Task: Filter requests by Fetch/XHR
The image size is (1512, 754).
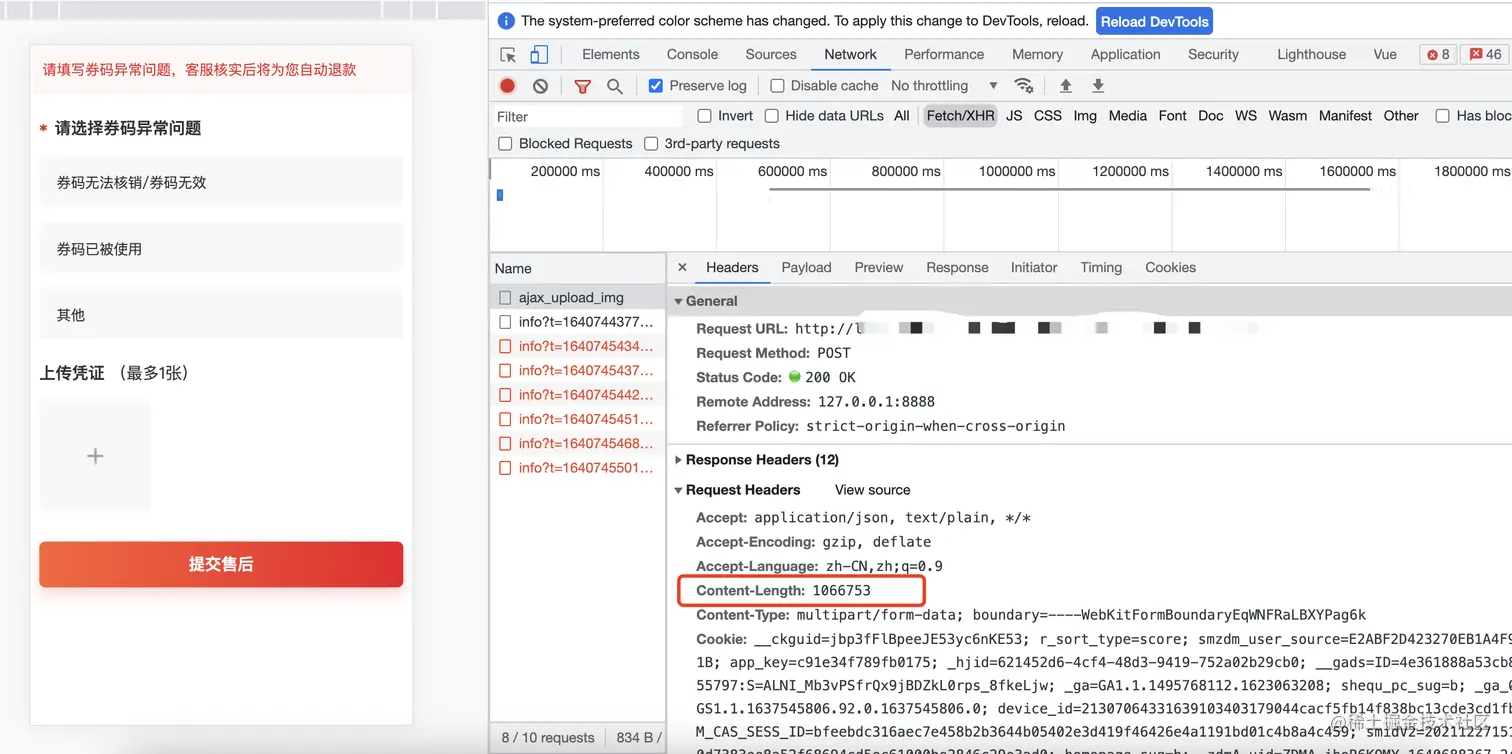Action: click(x=960, y=116)
